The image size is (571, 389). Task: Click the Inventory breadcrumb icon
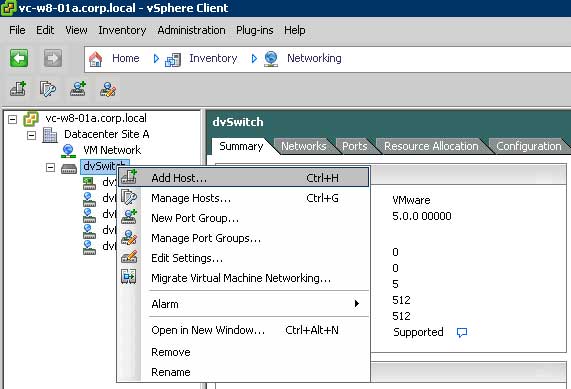[x=173, y=60]
